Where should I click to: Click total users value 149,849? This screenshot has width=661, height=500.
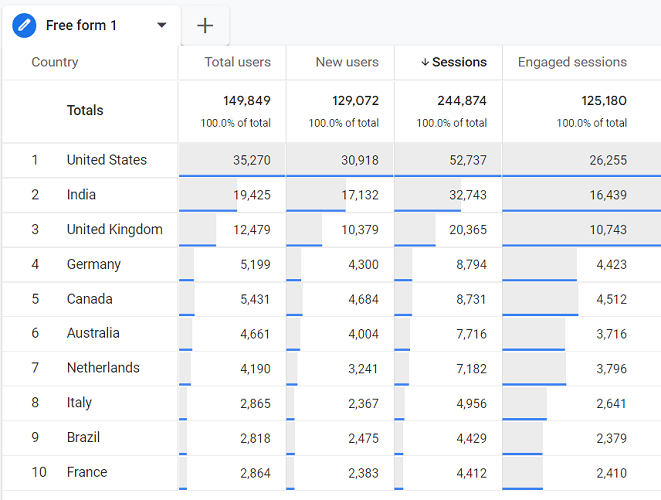click(247, 101)
